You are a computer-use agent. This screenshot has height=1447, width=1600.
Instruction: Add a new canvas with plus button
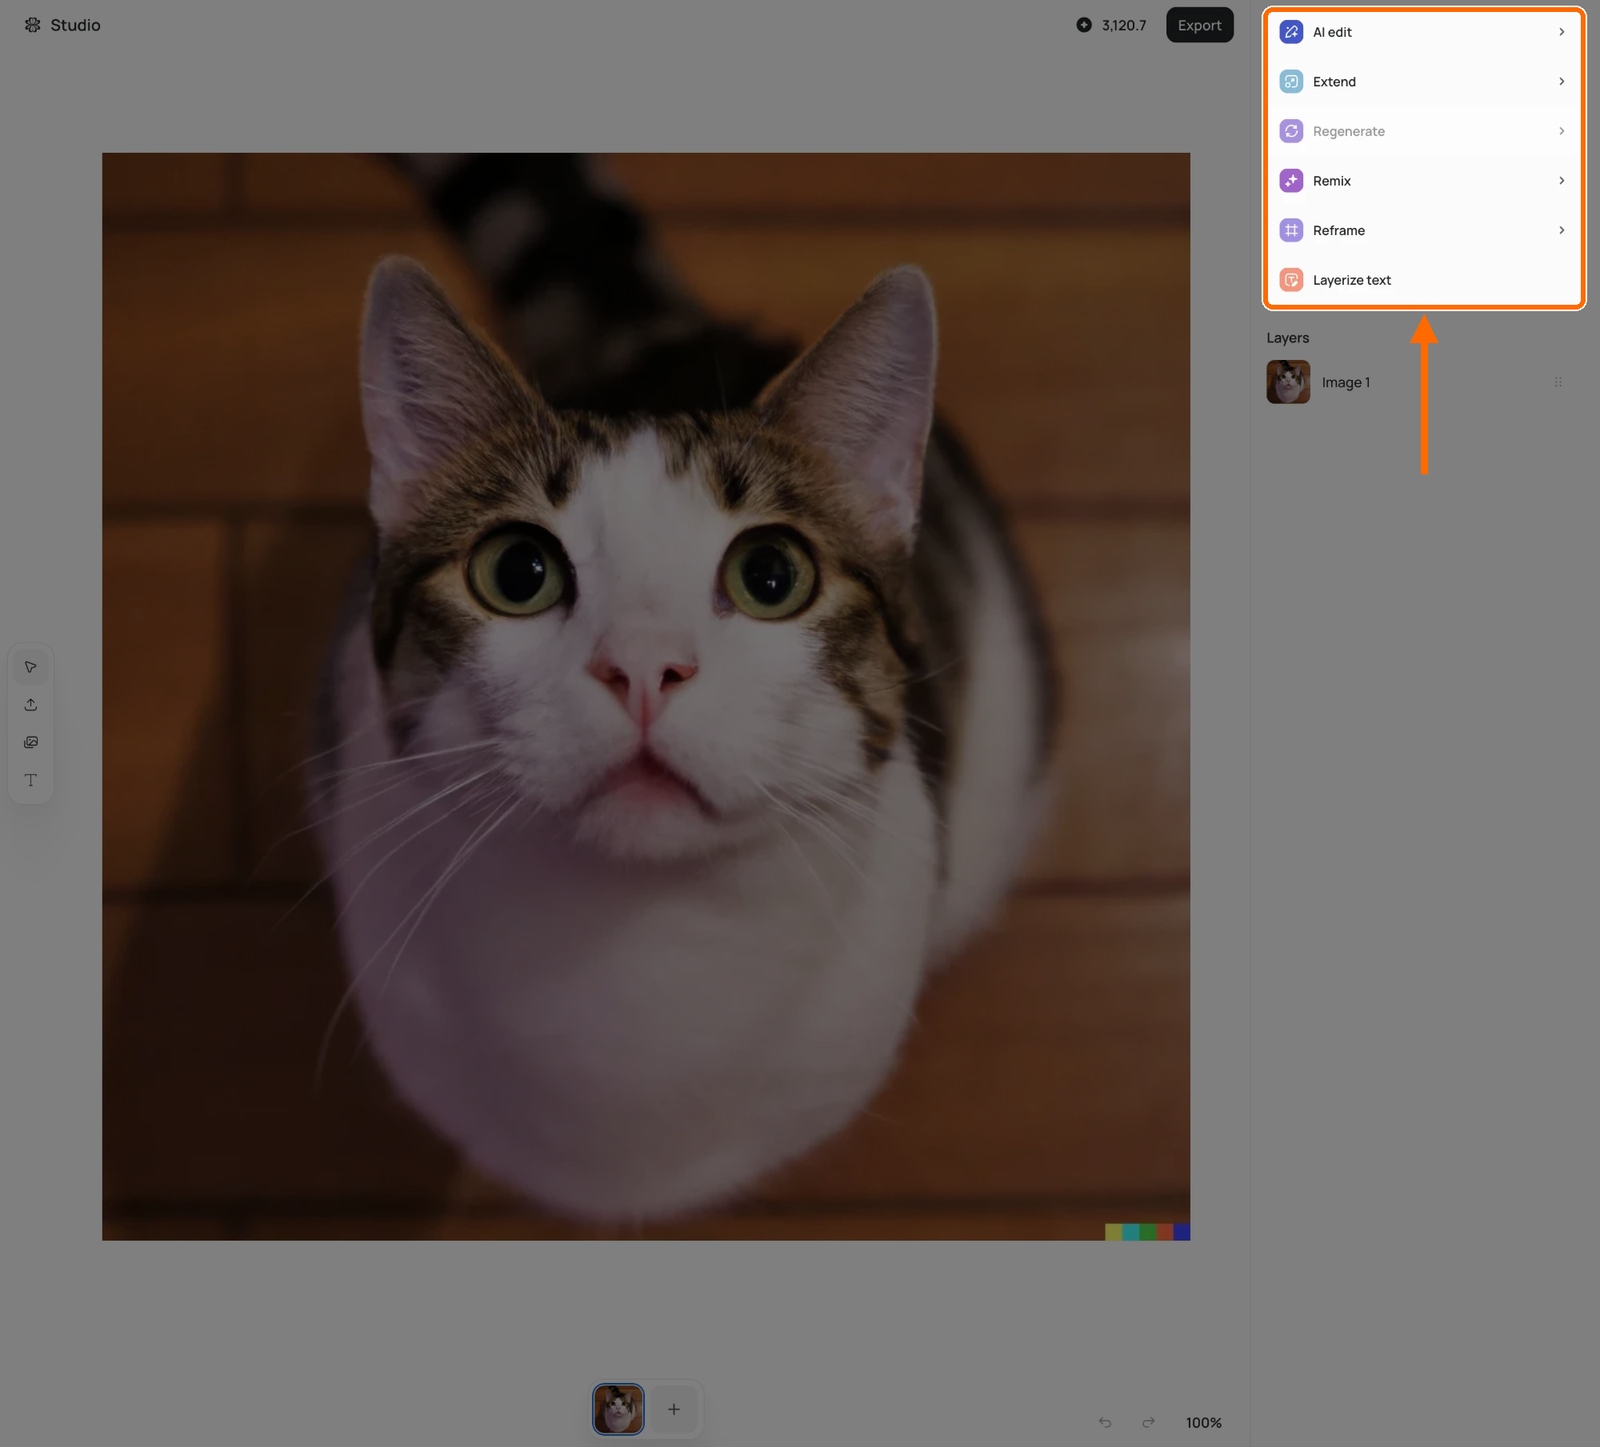pyautogui.click(x=674, y=1409)
